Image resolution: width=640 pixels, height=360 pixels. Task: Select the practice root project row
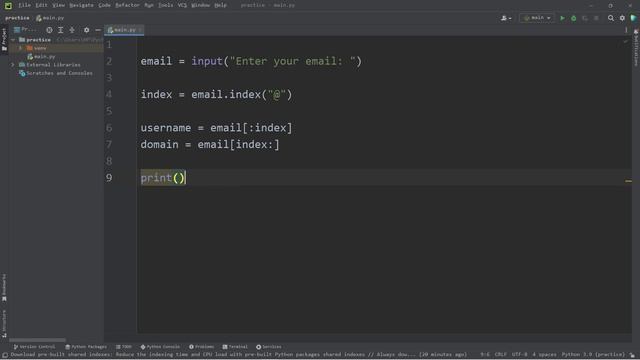pos(56,40)
